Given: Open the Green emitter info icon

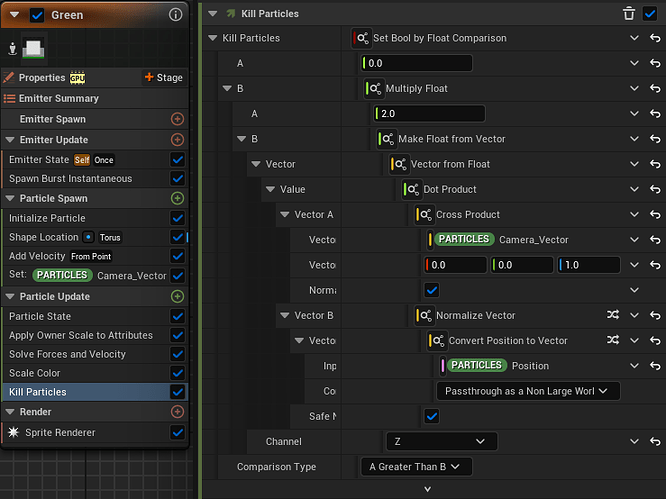Looking at the screenshot, I should [175, 15].
